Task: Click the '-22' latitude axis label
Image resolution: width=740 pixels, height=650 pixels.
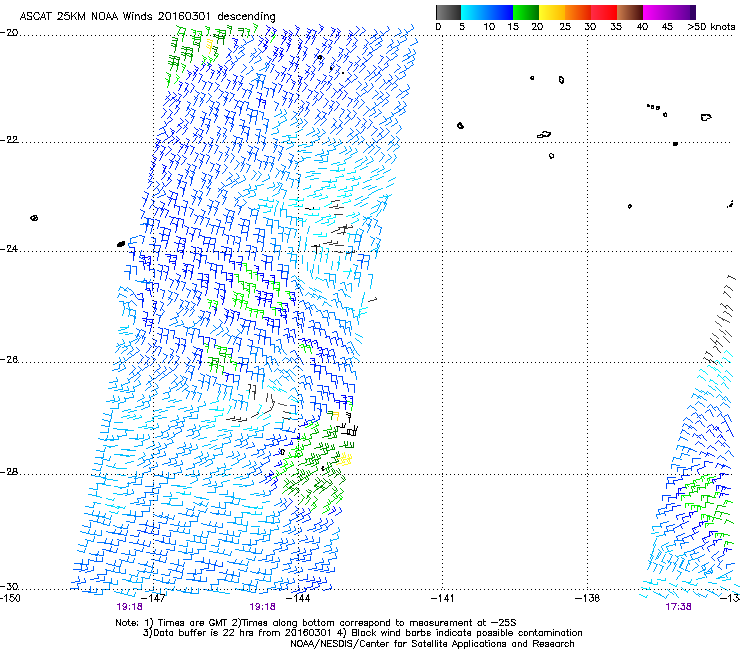Action: 9,140
